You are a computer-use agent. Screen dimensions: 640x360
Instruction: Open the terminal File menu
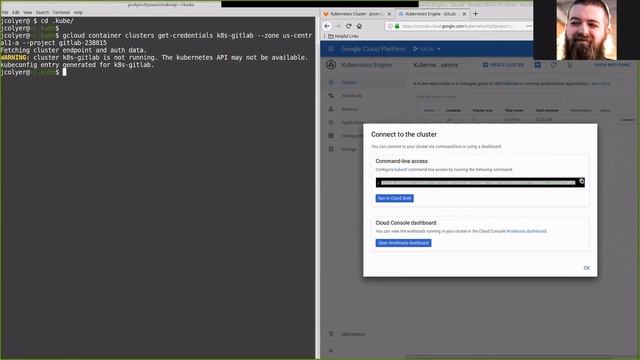click(5, 13)
